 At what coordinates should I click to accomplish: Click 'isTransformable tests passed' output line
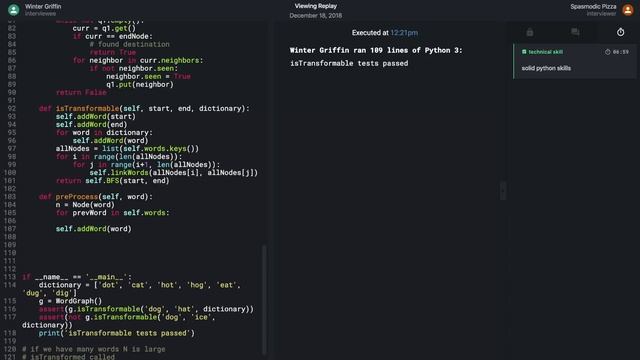pos(349,63)
